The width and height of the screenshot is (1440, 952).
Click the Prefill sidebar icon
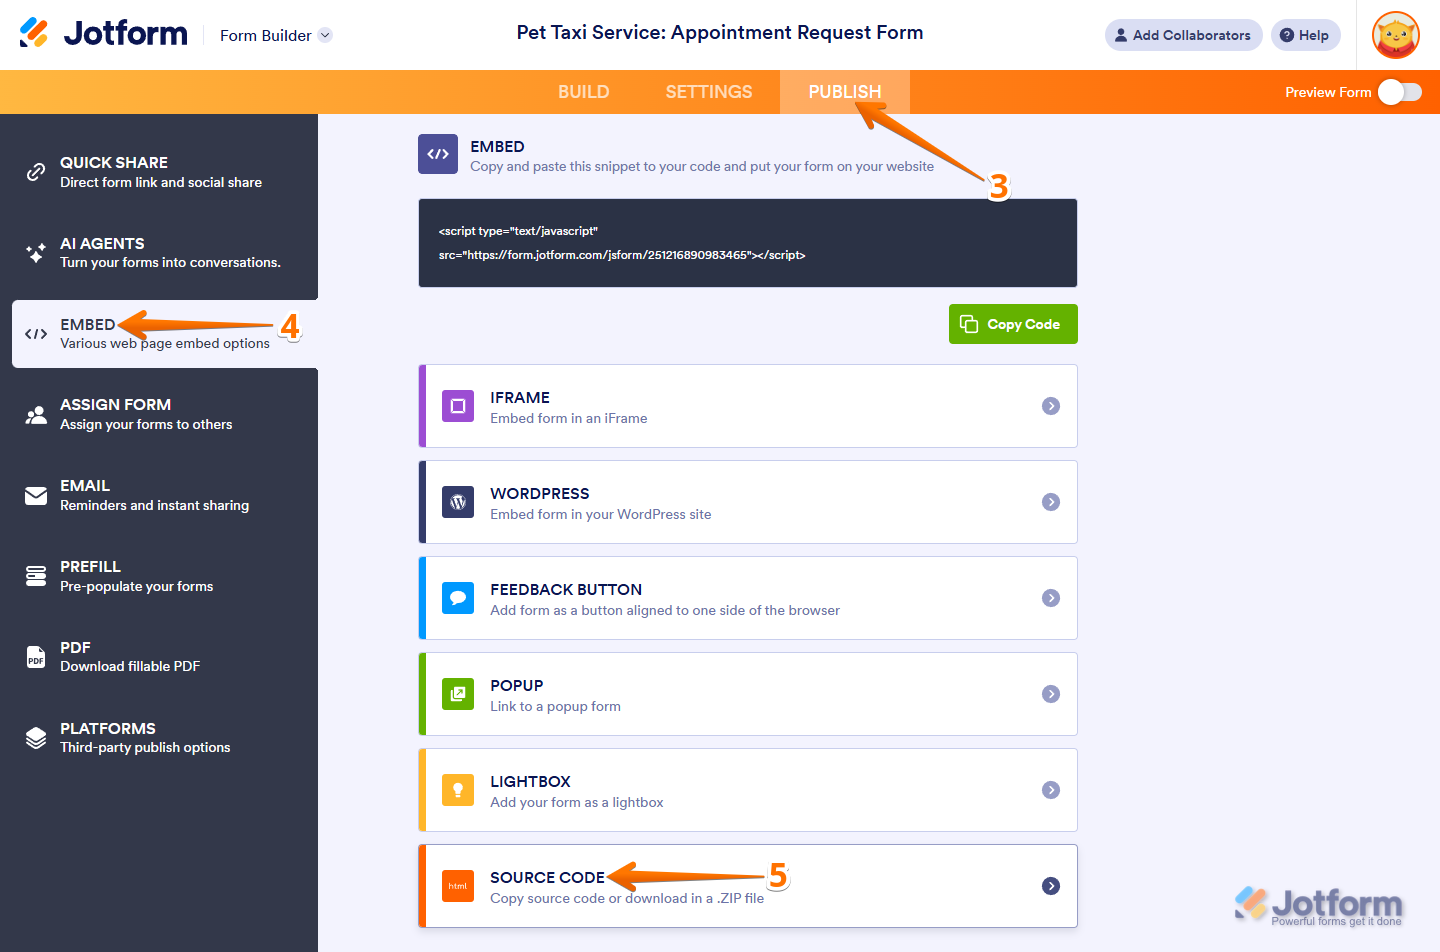36,576
